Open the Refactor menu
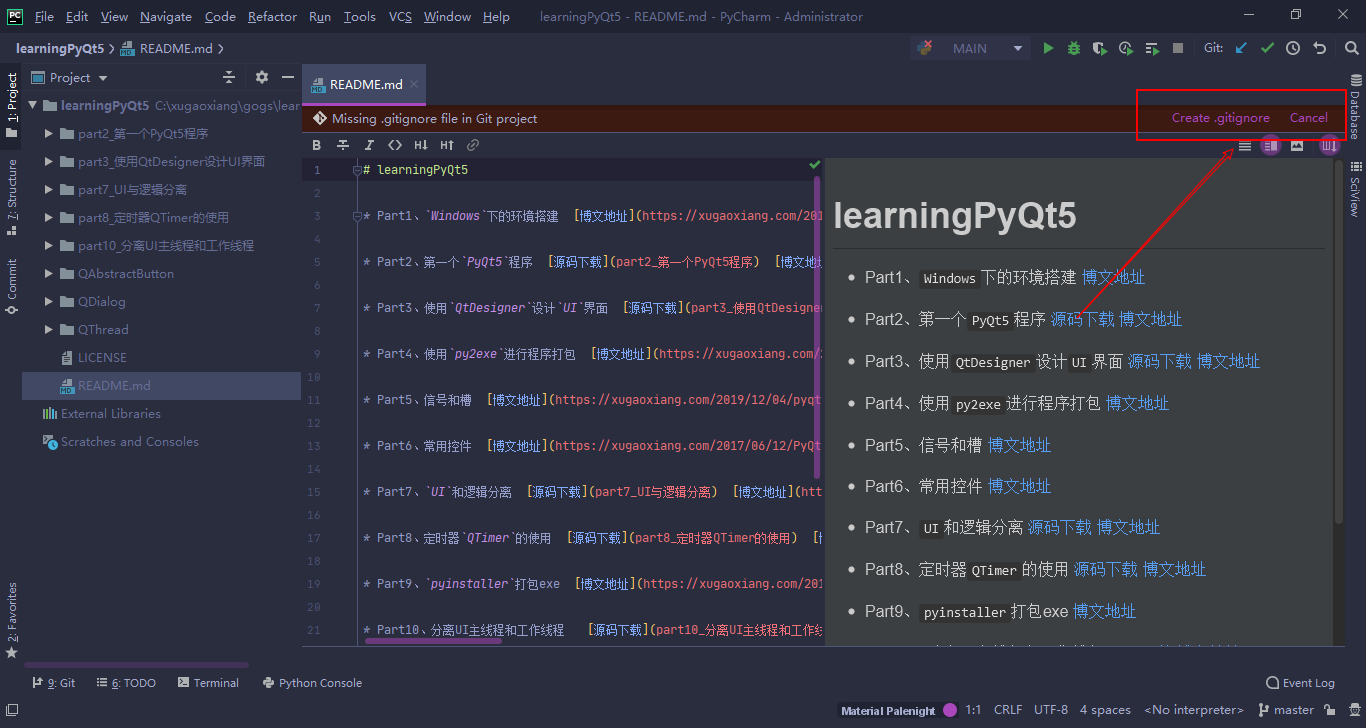The width and height of the screenshot is (1366, 728). pos(272,16)
